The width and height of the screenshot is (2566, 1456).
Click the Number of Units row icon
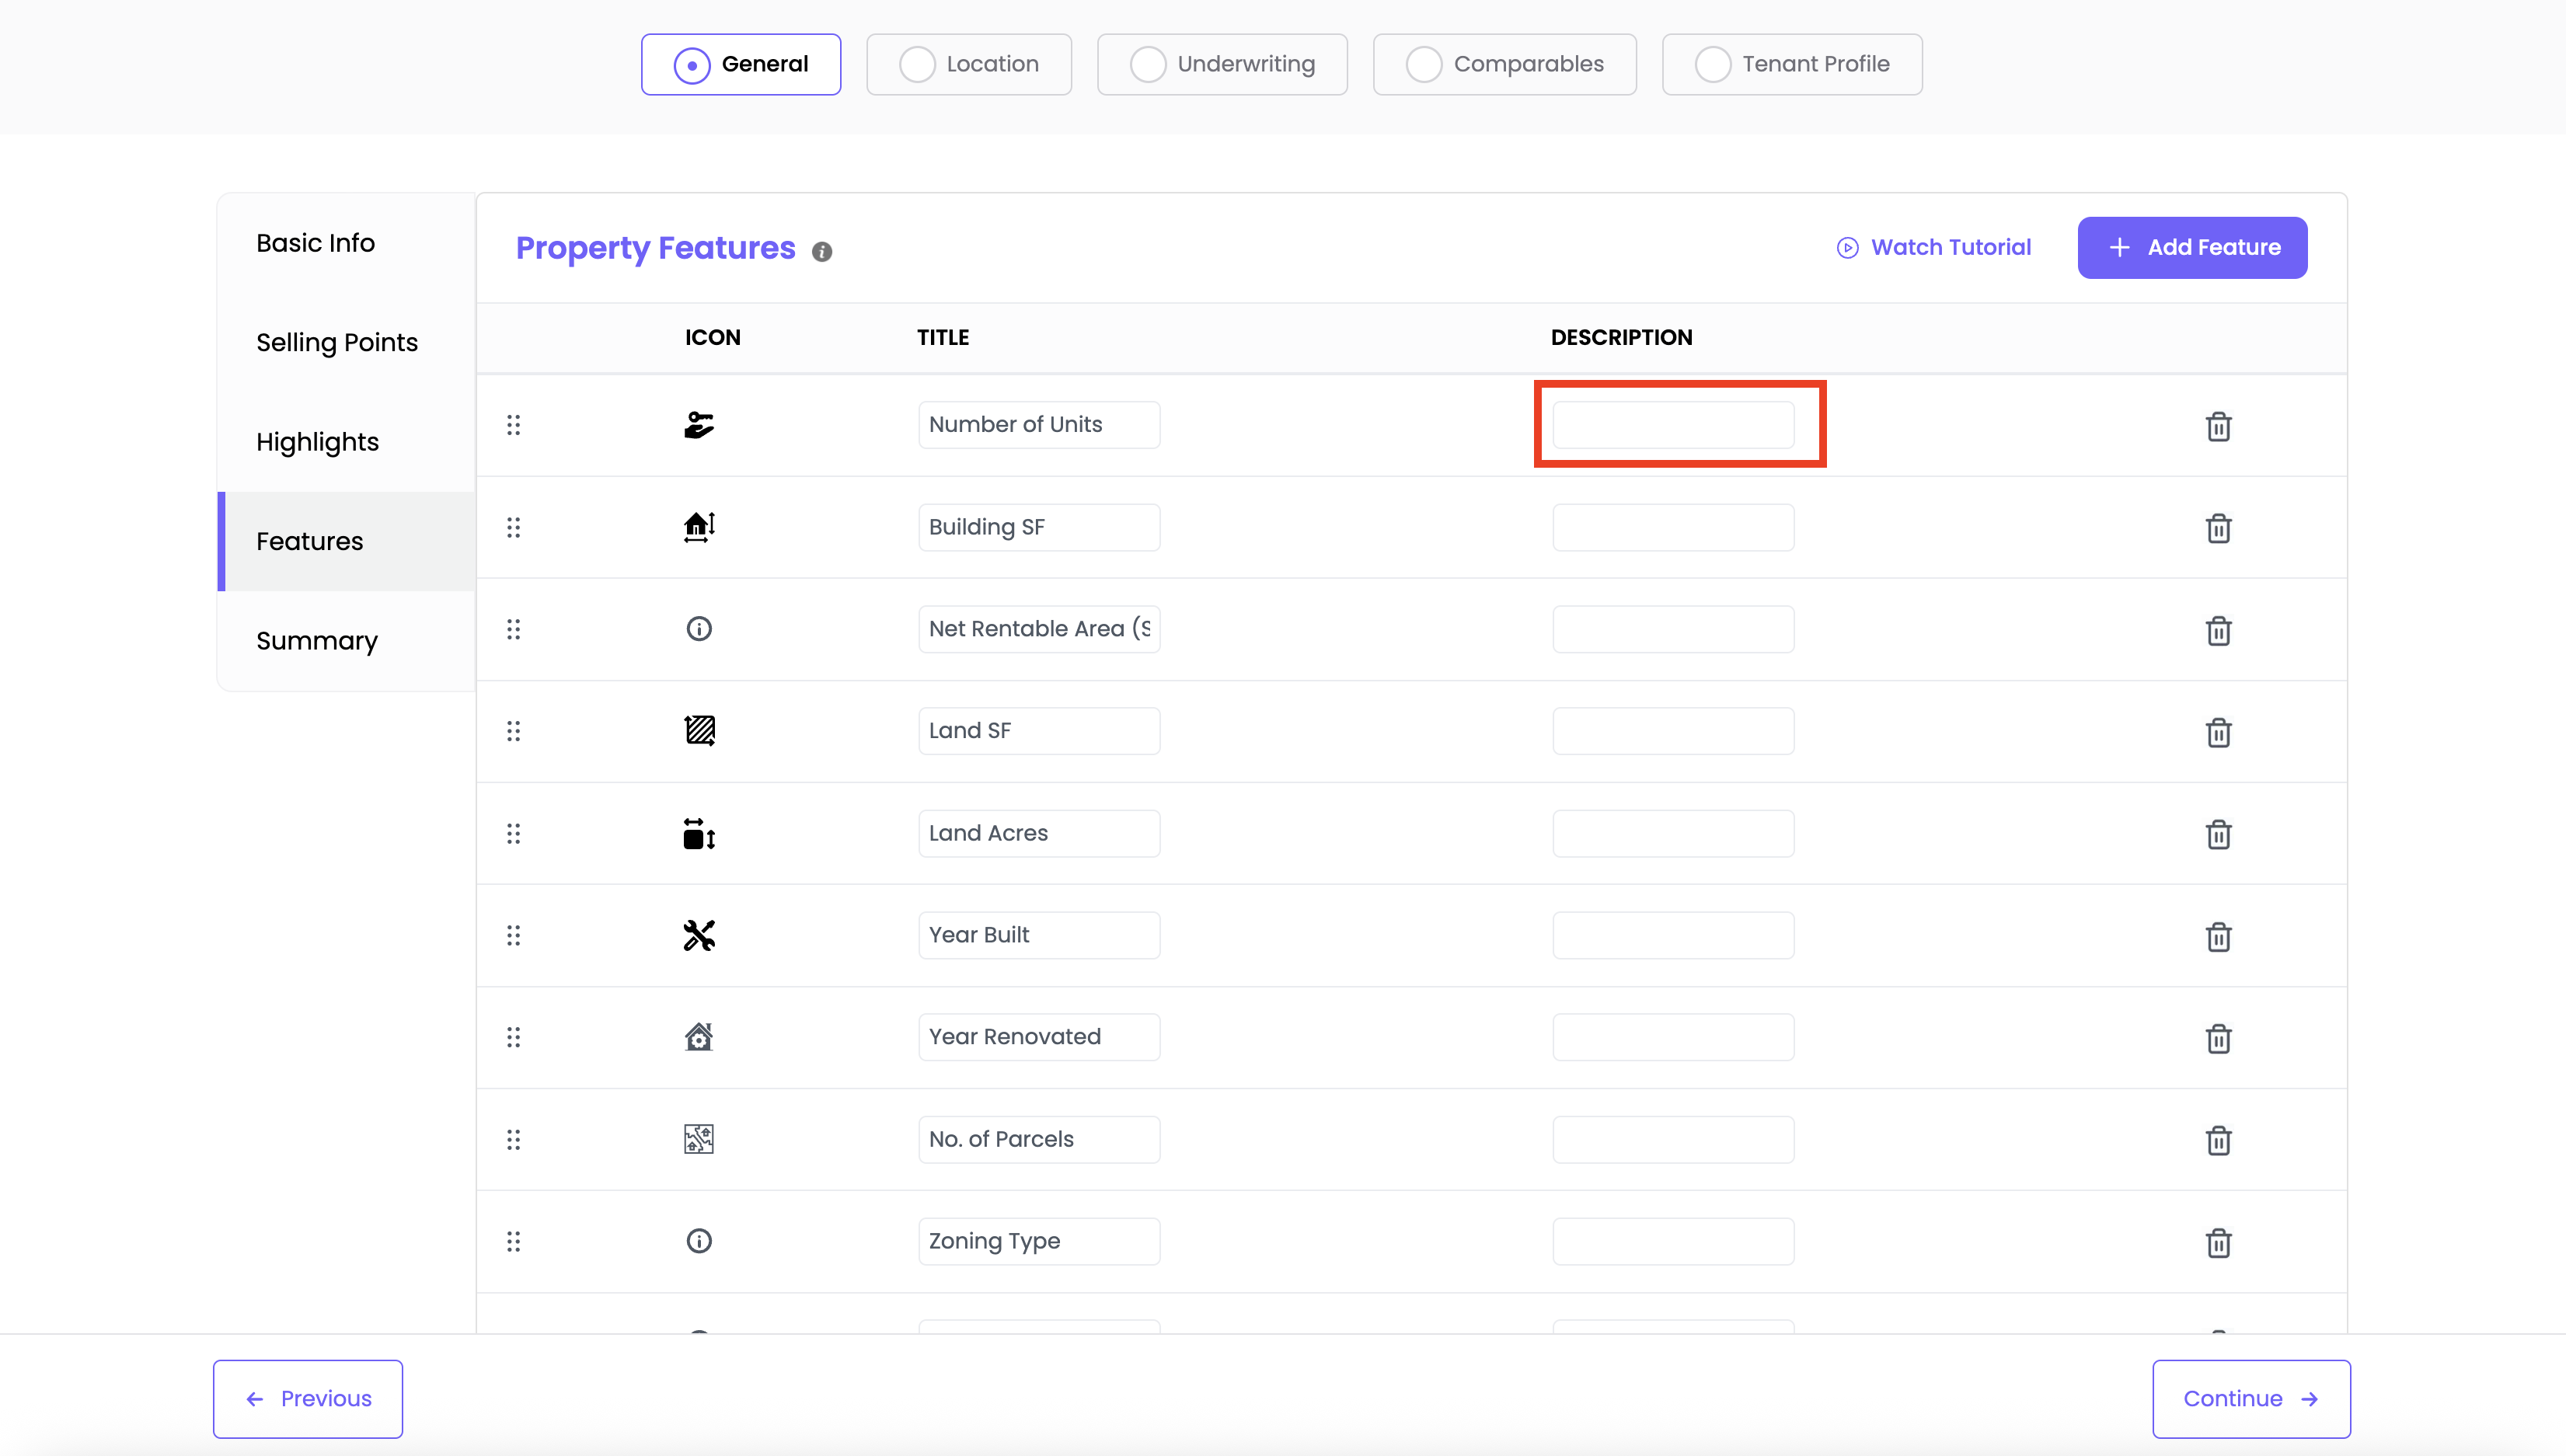(698, 425)
